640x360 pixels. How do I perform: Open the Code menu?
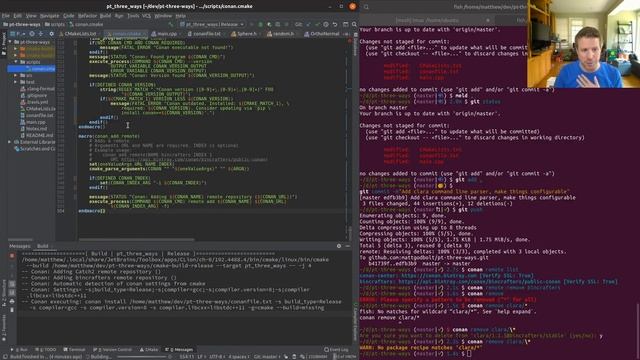(x=69, y=16)
